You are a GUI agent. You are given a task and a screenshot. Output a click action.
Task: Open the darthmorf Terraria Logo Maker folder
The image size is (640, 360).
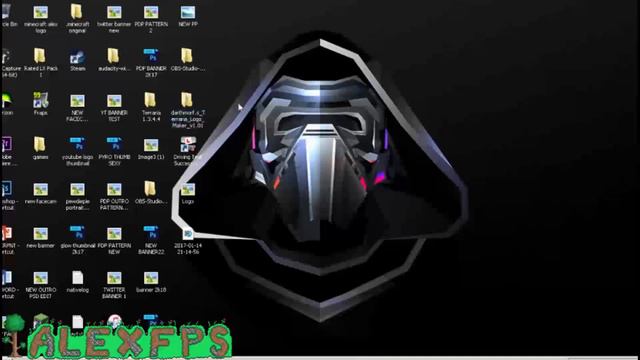point(188,110)
